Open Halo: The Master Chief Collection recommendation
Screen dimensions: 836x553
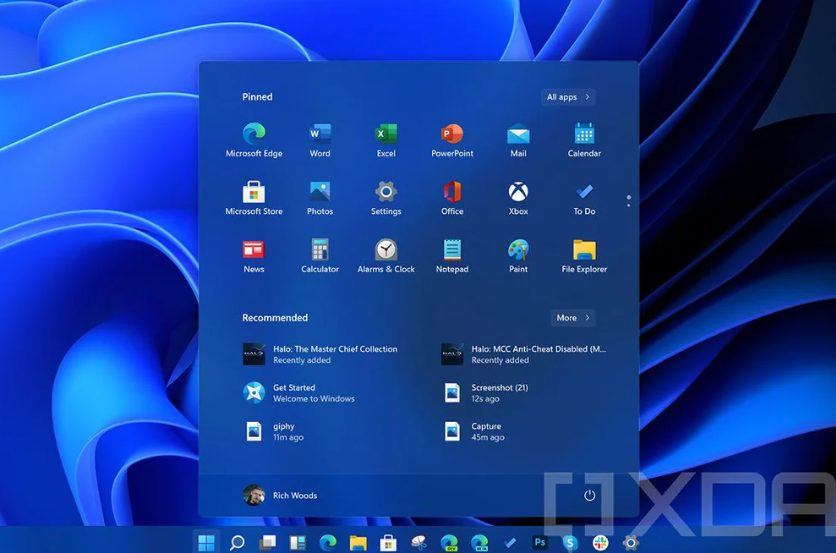[320, 354]
